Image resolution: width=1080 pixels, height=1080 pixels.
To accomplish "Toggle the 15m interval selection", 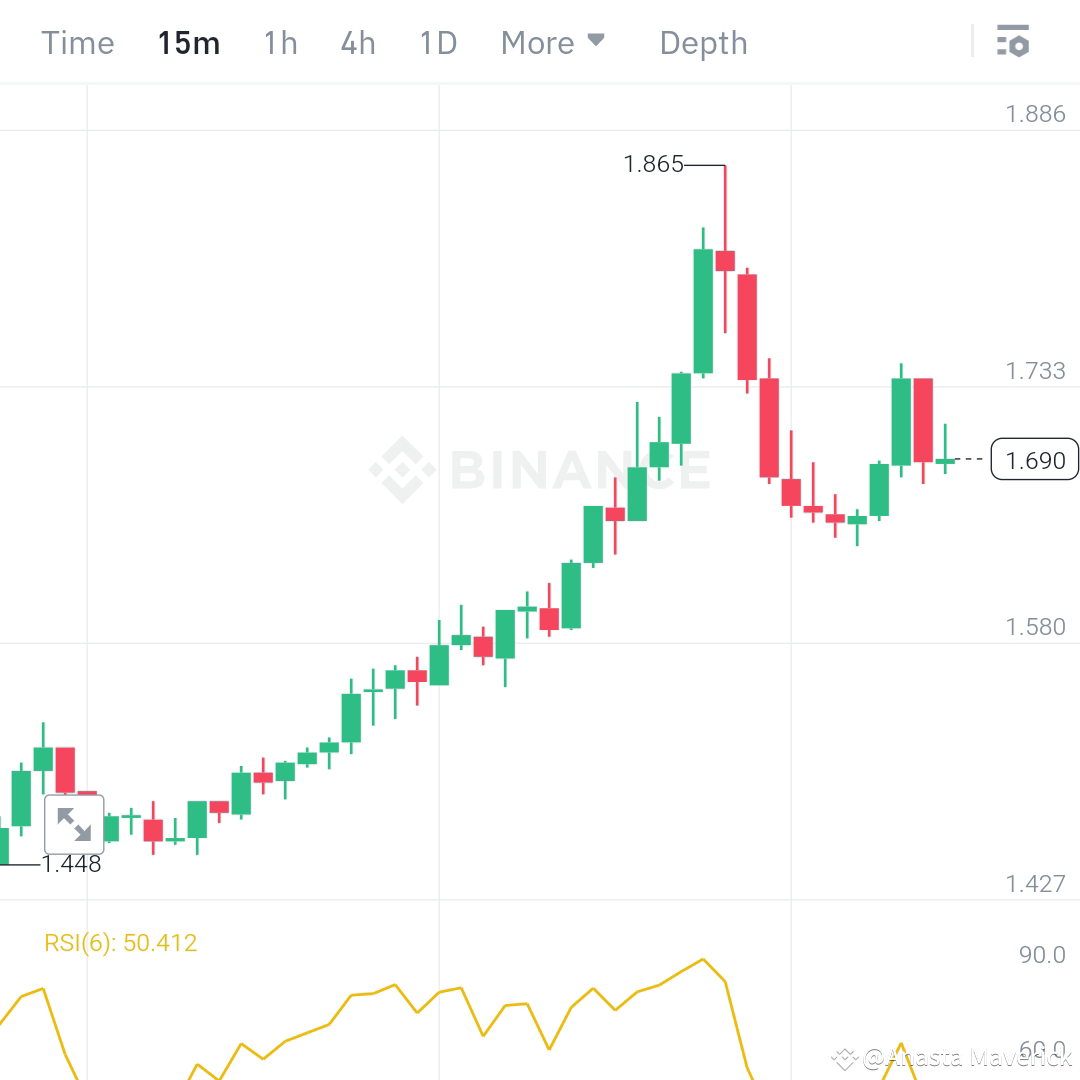I will click(x=189, y=42).
